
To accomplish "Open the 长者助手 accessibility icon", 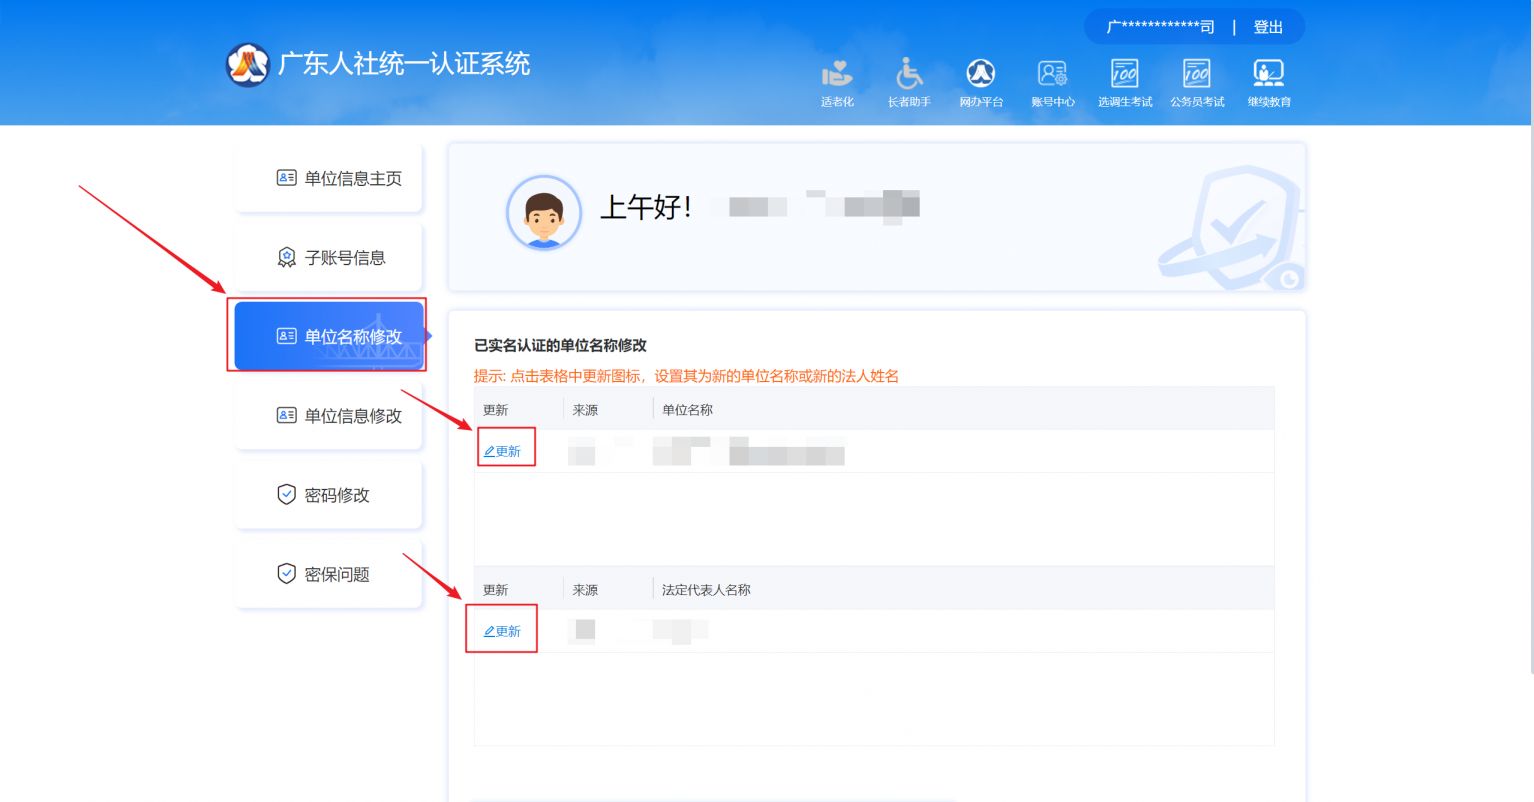I will [909, 75].
